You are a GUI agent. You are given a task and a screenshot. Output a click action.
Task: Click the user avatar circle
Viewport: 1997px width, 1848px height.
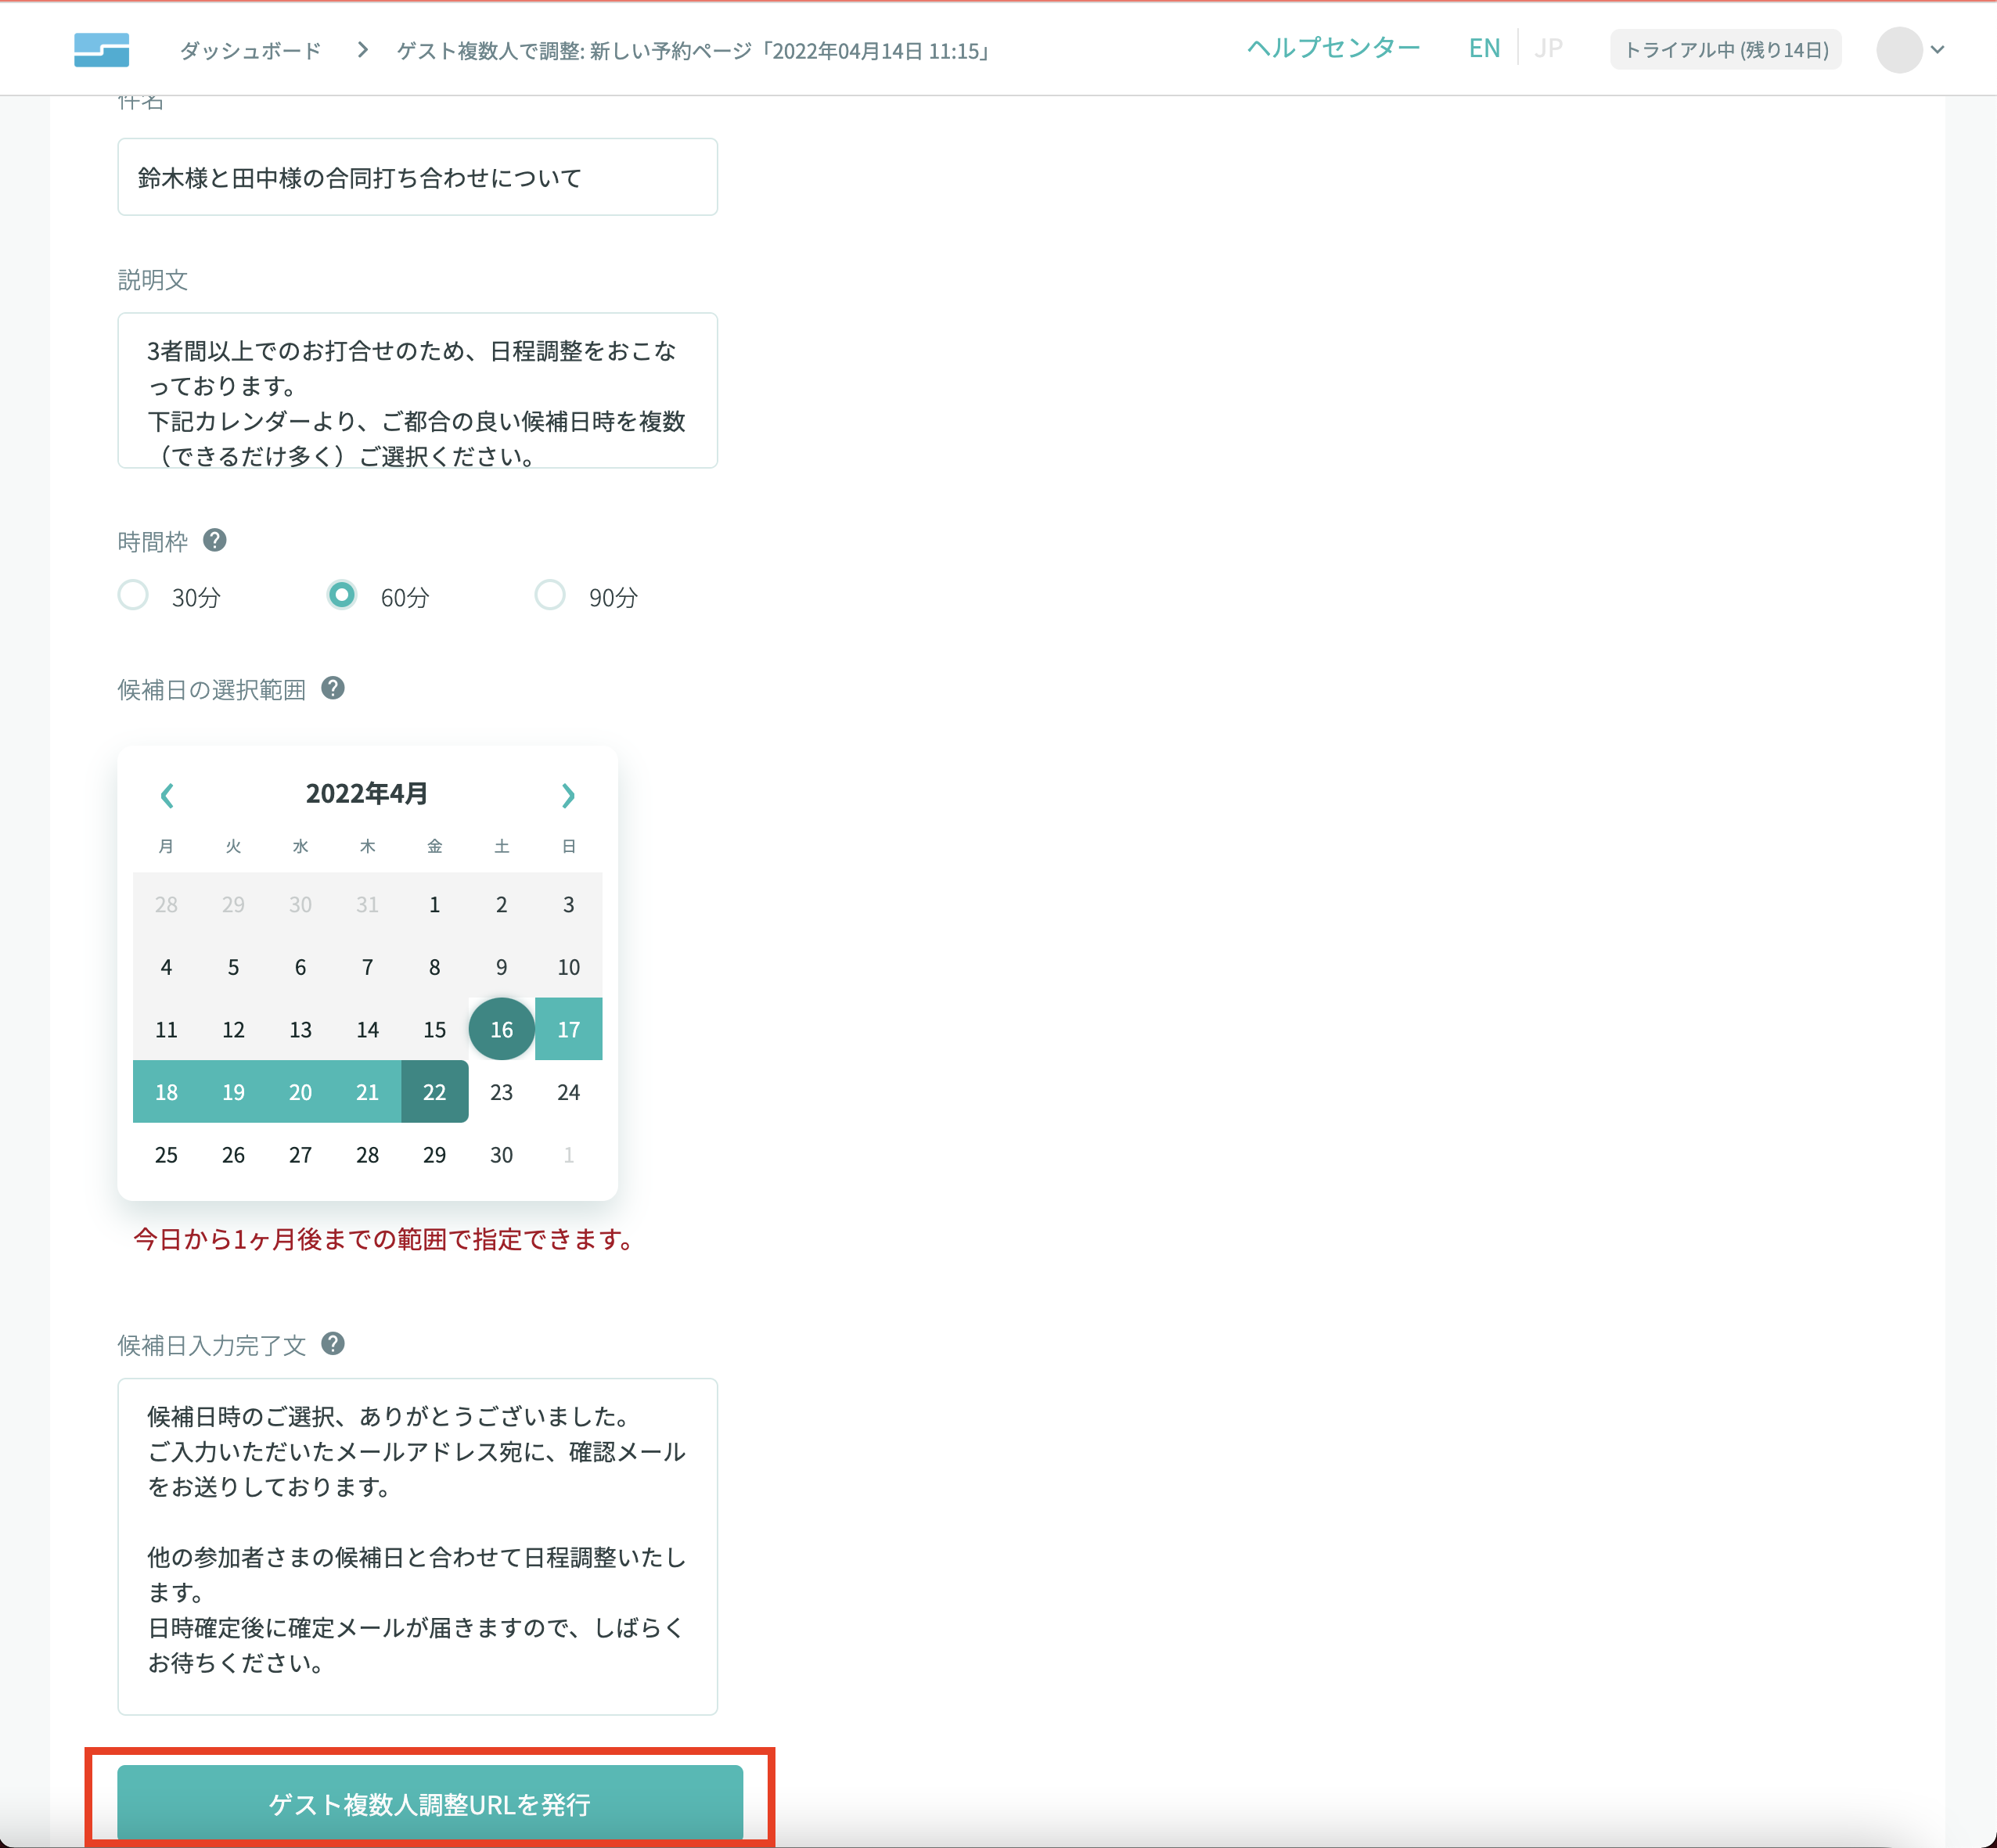pos(1898,49)
